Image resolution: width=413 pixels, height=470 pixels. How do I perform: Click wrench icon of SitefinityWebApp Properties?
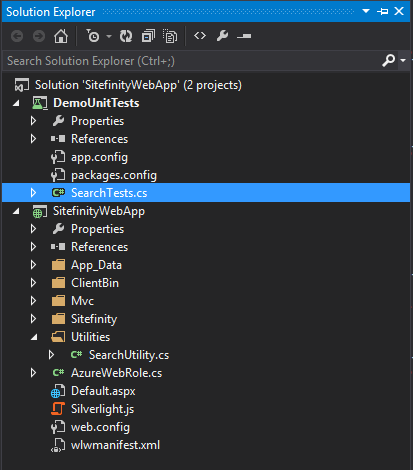pos(58,229)
